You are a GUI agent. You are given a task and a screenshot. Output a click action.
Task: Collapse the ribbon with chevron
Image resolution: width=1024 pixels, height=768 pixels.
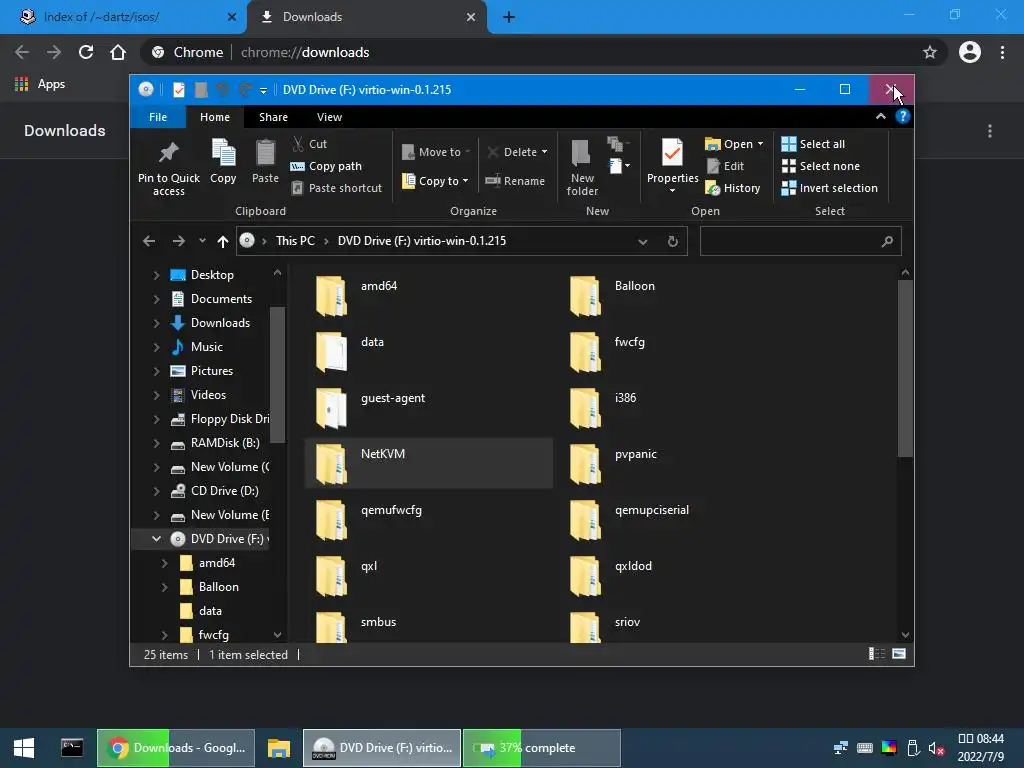click(x=880, y=116)
